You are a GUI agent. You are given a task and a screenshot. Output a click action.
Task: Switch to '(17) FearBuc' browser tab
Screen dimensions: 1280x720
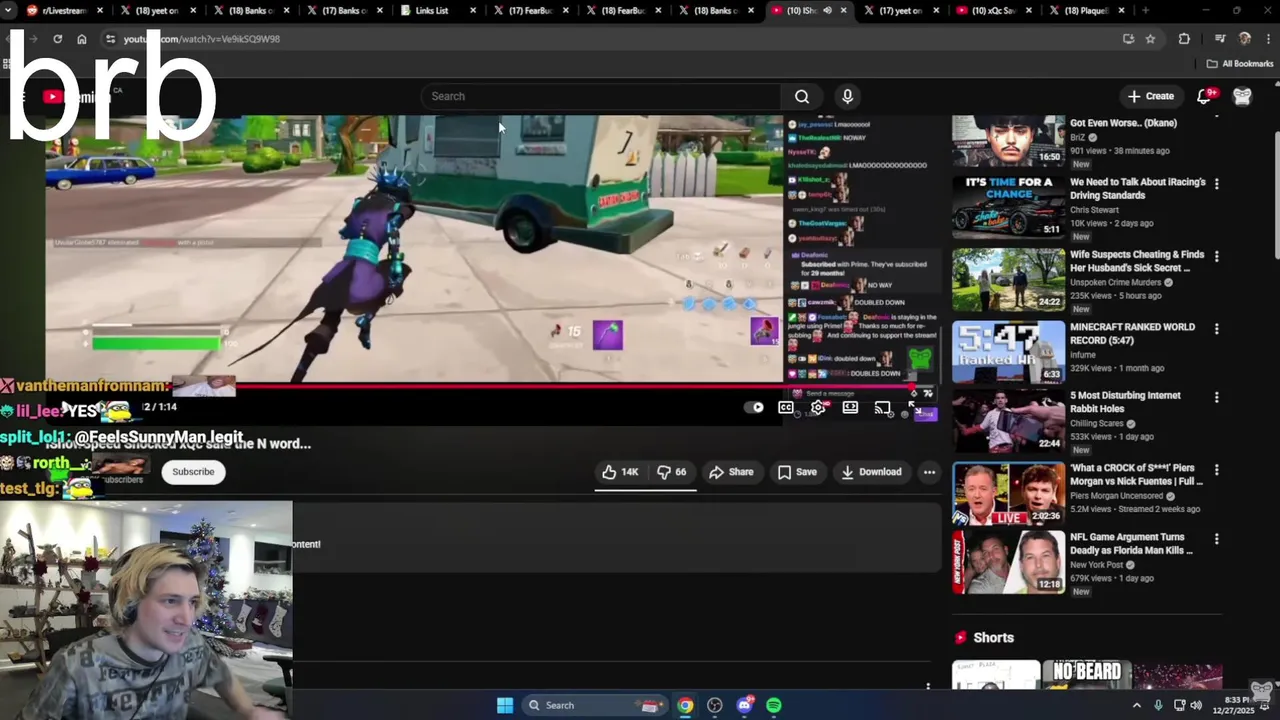pos(530,10)
